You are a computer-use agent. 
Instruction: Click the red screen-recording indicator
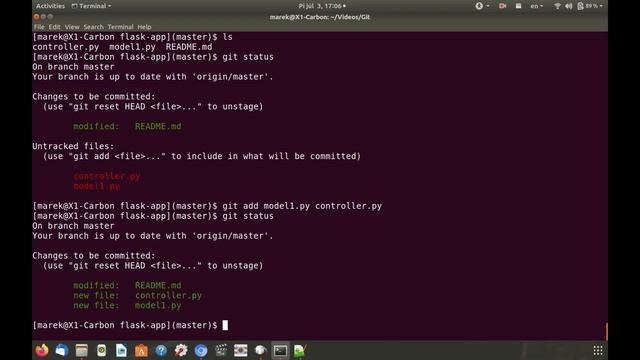click(x=502, y=6)
